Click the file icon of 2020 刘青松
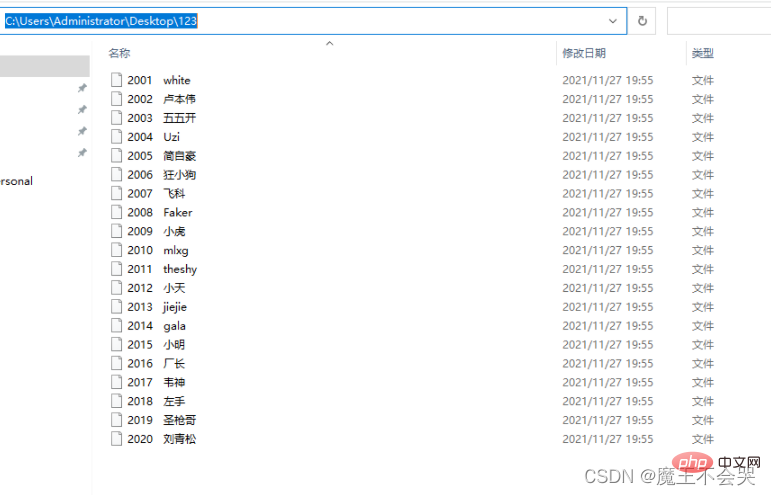Screen dimensions: 771x495 (x=117, y=439)
